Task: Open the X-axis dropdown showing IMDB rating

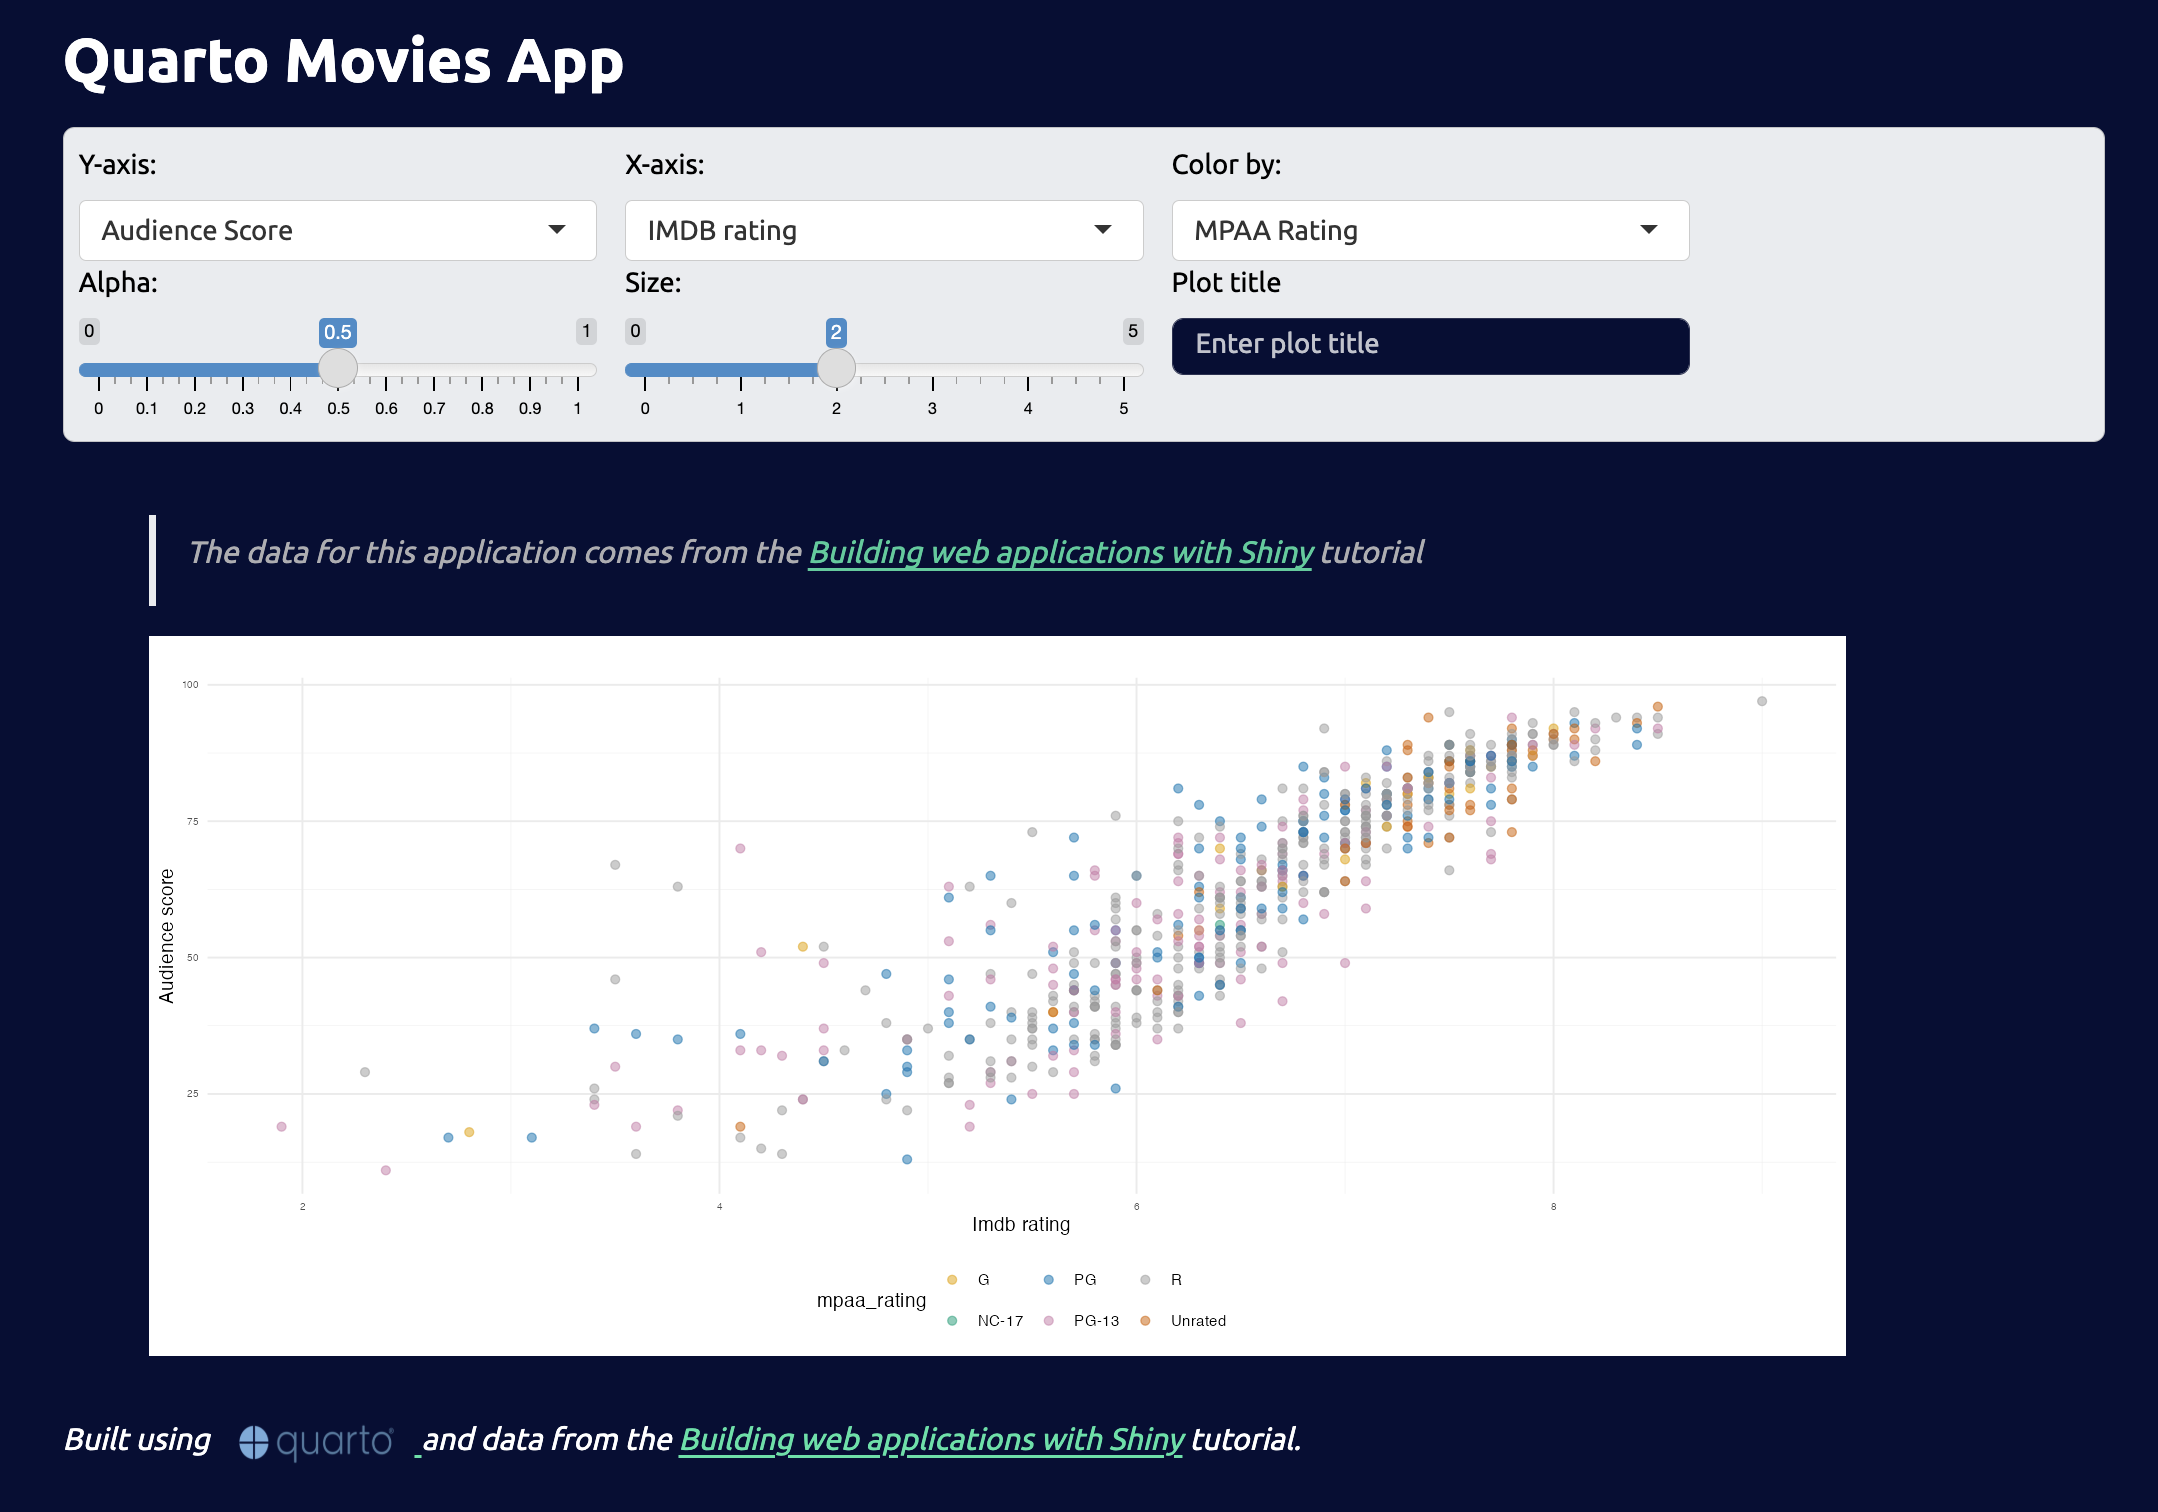Action: (x=883, y=230)
